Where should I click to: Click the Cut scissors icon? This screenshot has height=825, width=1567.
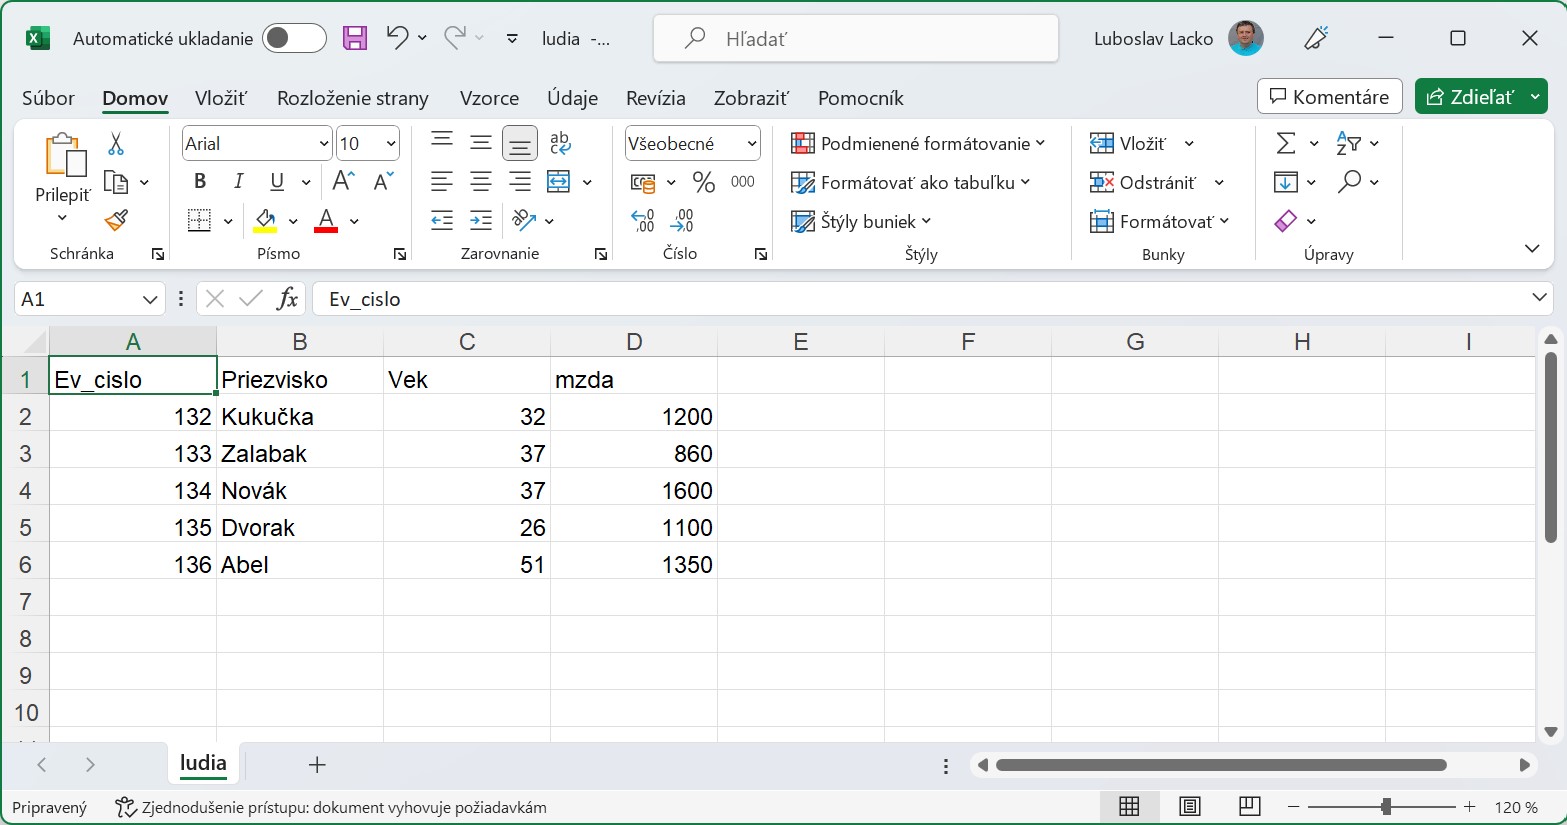coord(116,144)
